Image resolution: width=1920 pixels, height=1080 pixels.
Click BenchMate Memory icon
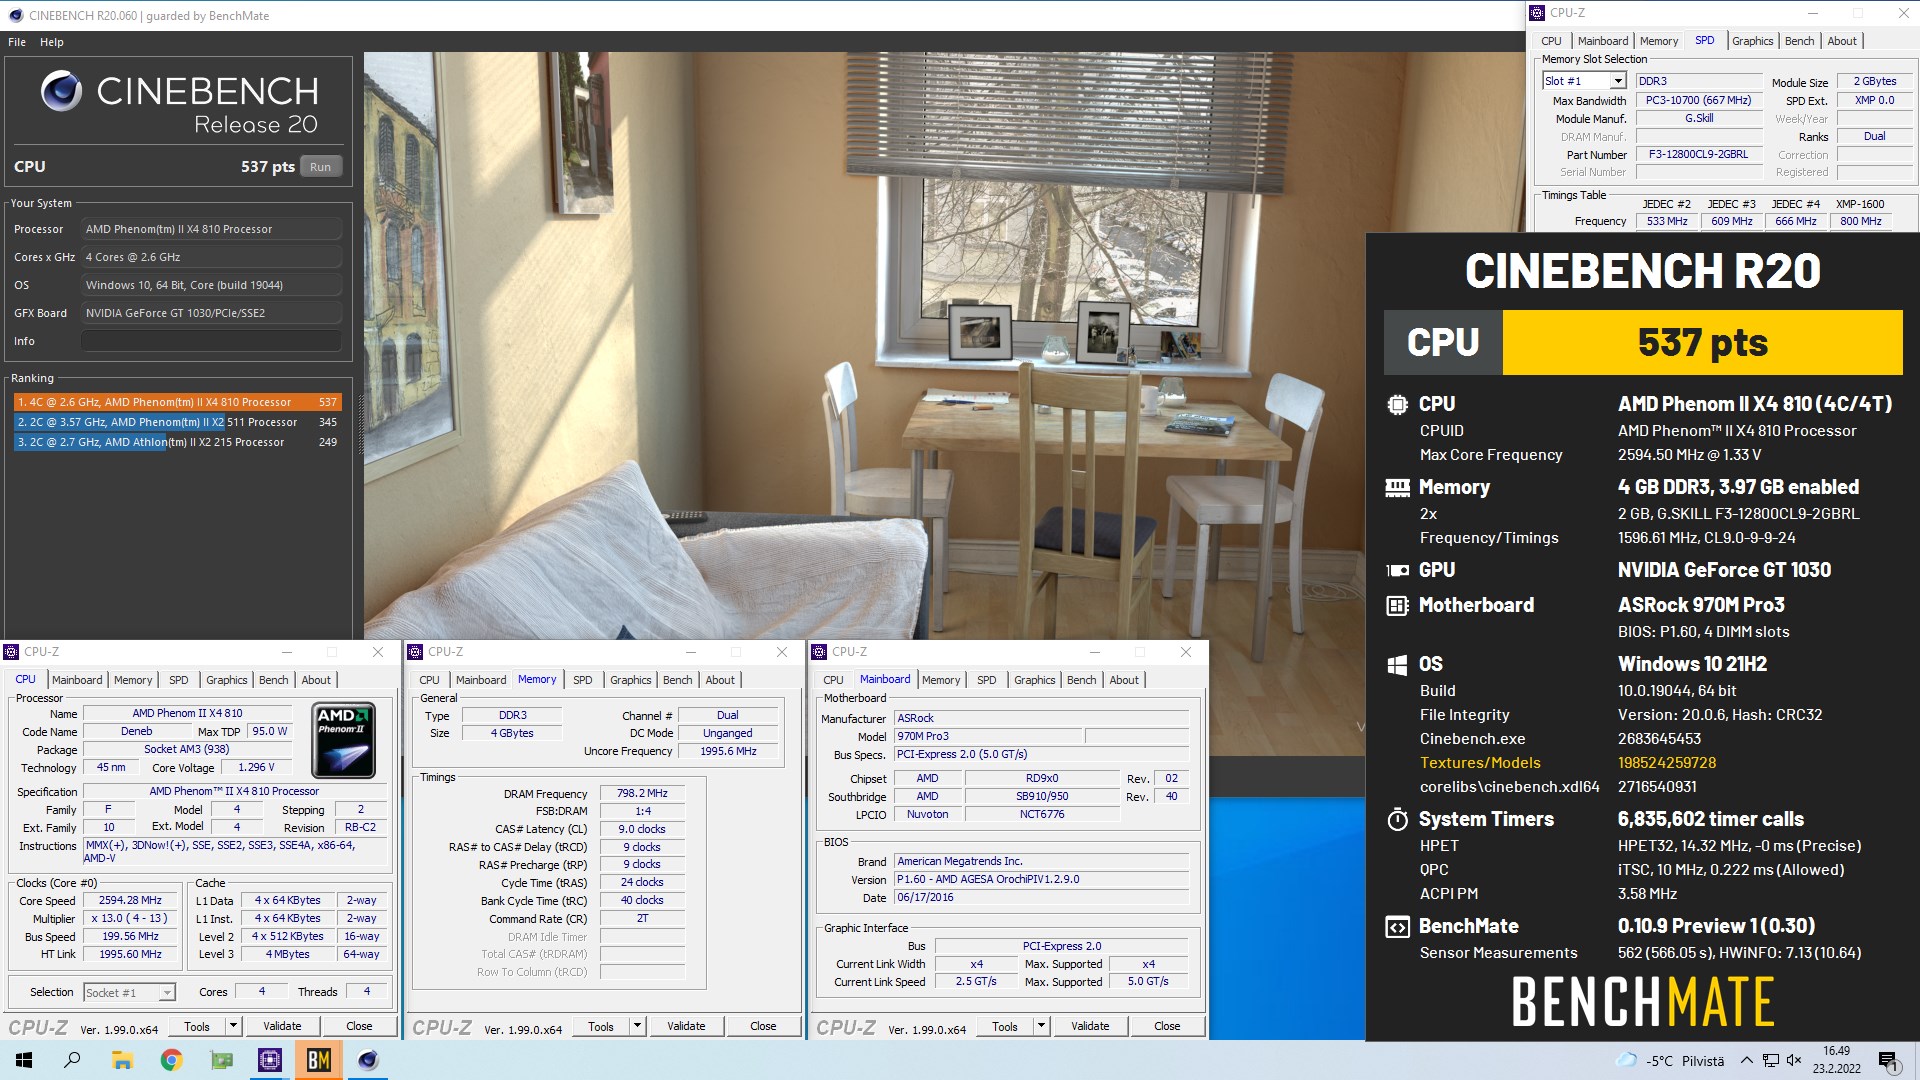pos(1397,487)
